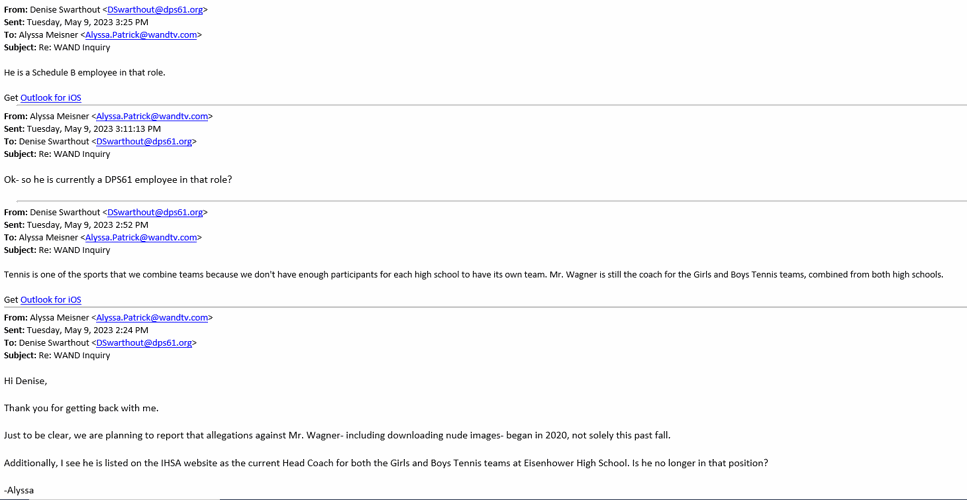967x500 pixels.
Task: Open Denise's address in the 3:11 PM To line
Action: pos(144,142)
